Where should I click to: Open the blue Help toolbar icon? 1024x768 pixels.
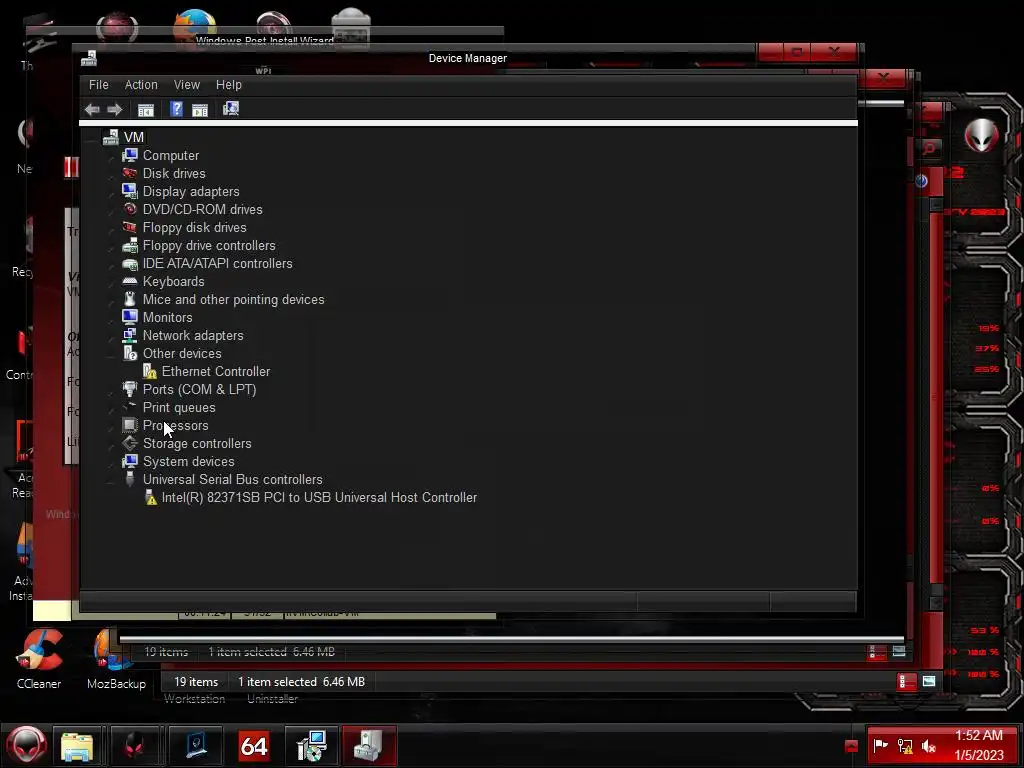[176, 109]
